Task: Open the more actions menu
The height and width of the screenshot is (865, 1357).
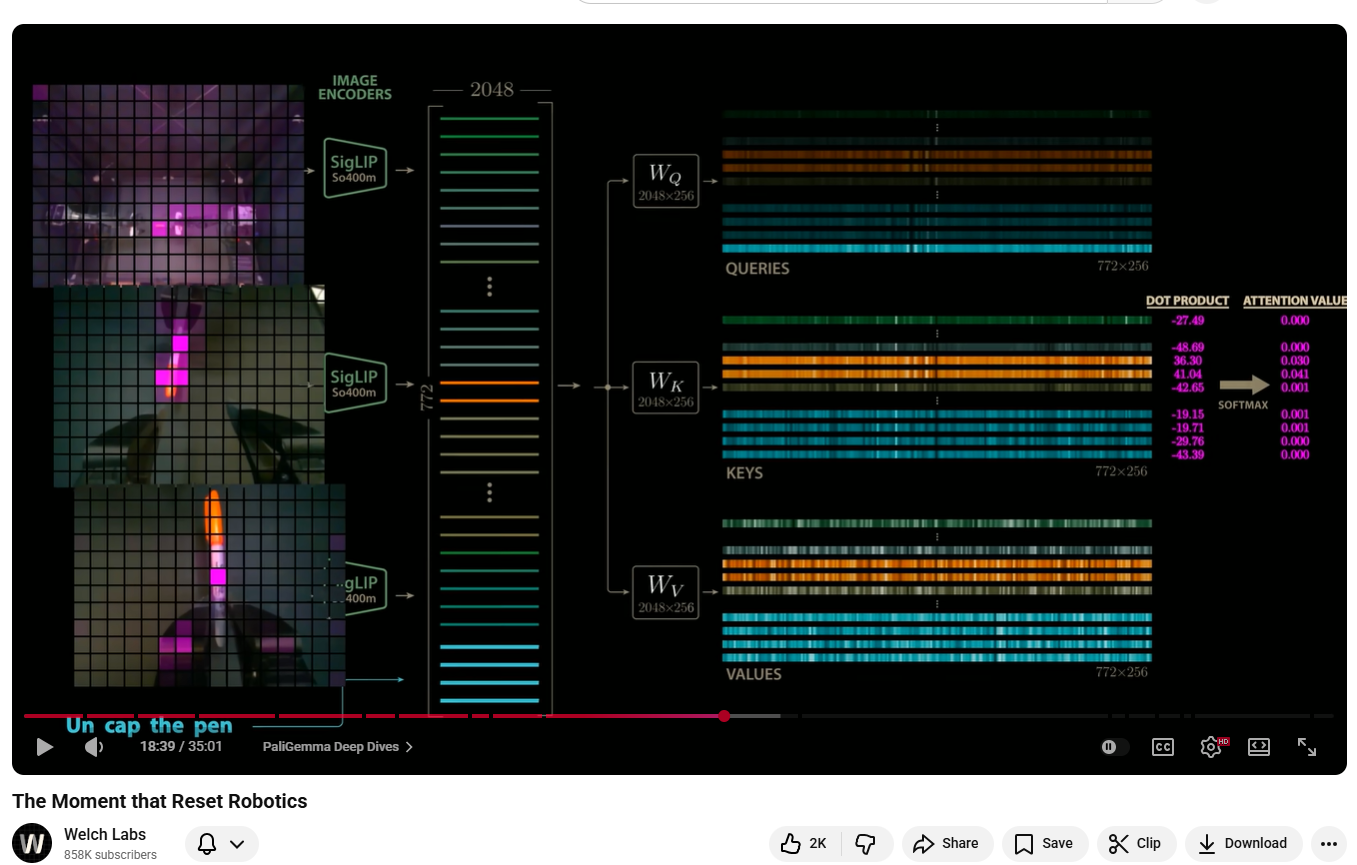Action: click(x=1329, y=843)
